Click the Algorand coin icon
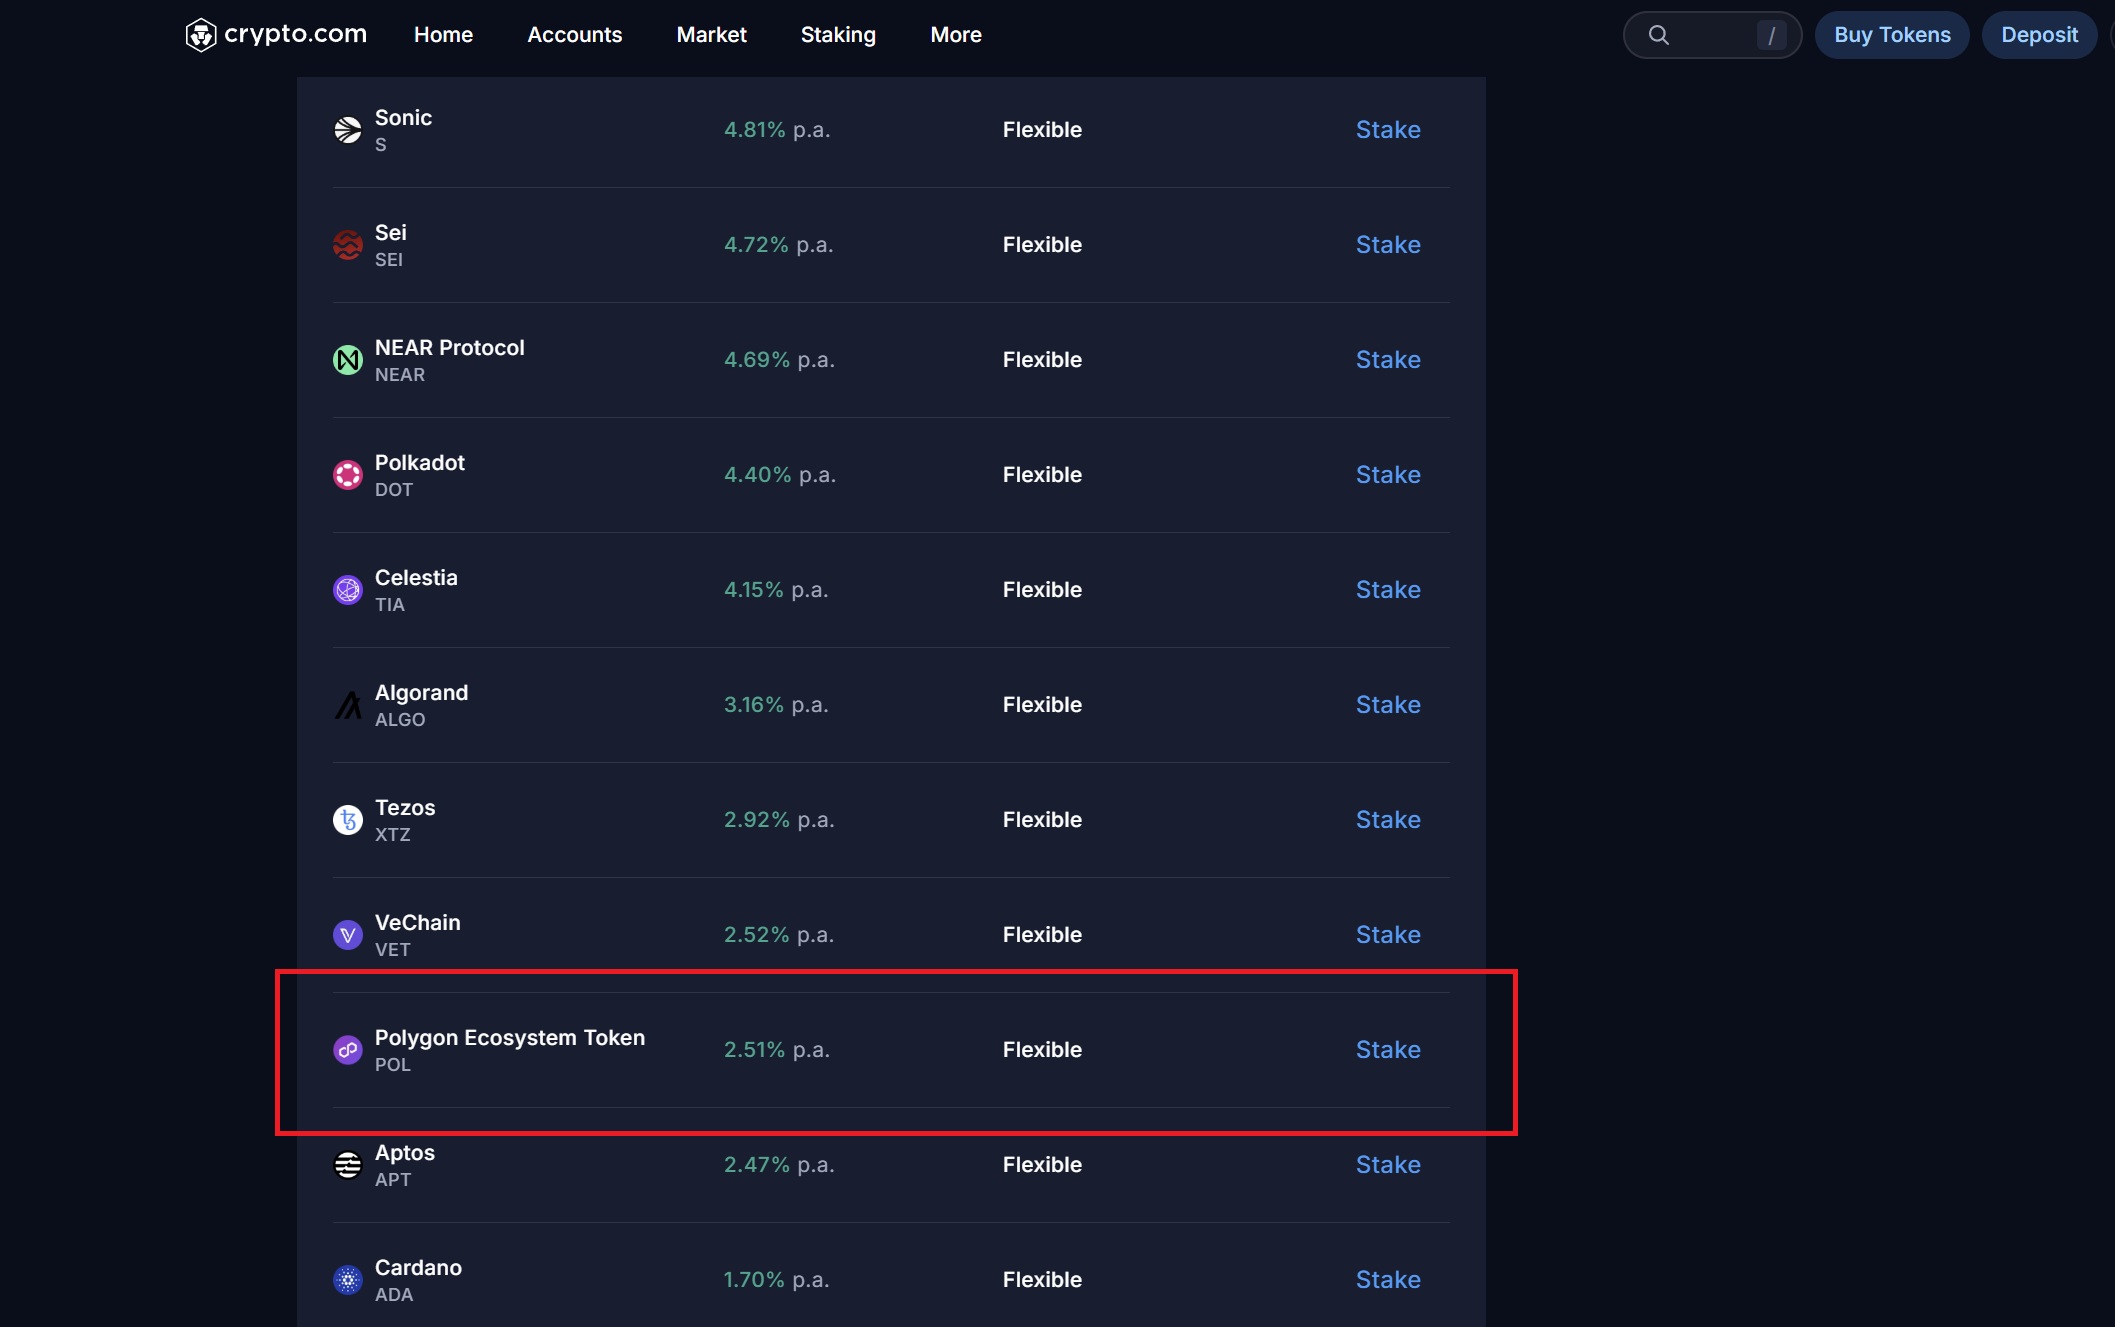 click(x=348, y=705)
